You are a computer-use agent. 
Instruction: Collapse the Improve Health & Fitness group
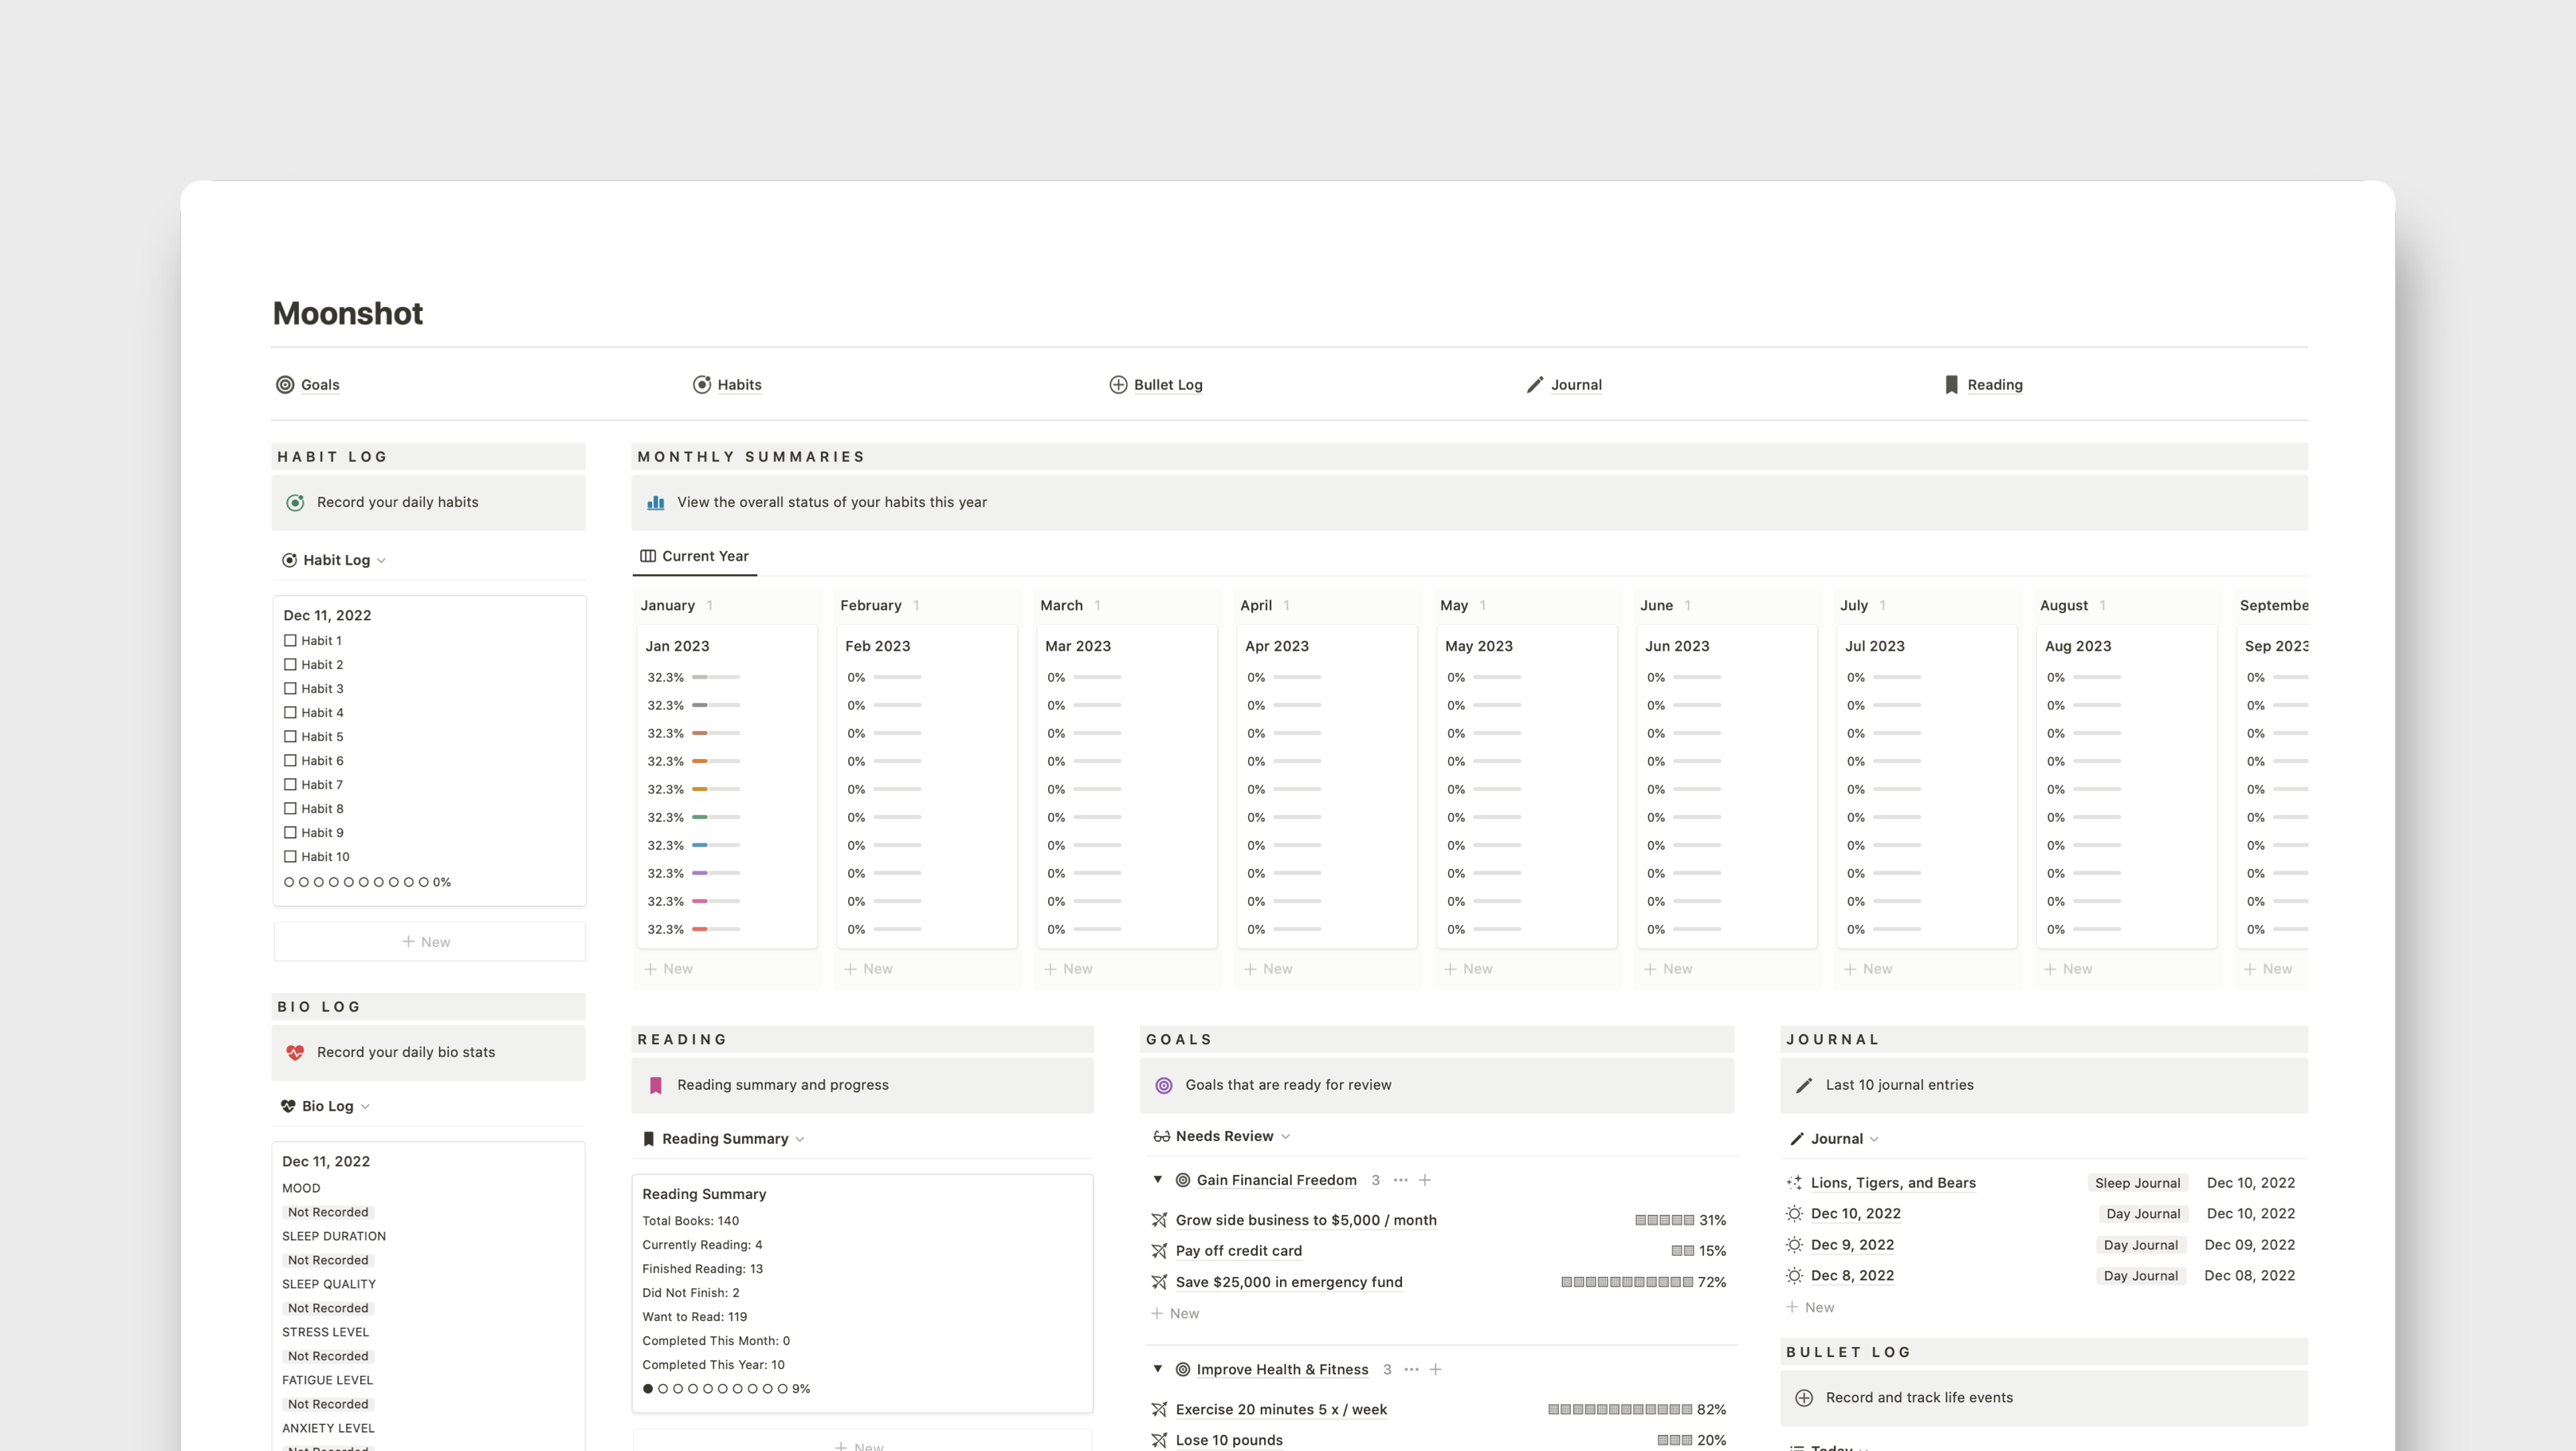(x=1158, y=1369)
